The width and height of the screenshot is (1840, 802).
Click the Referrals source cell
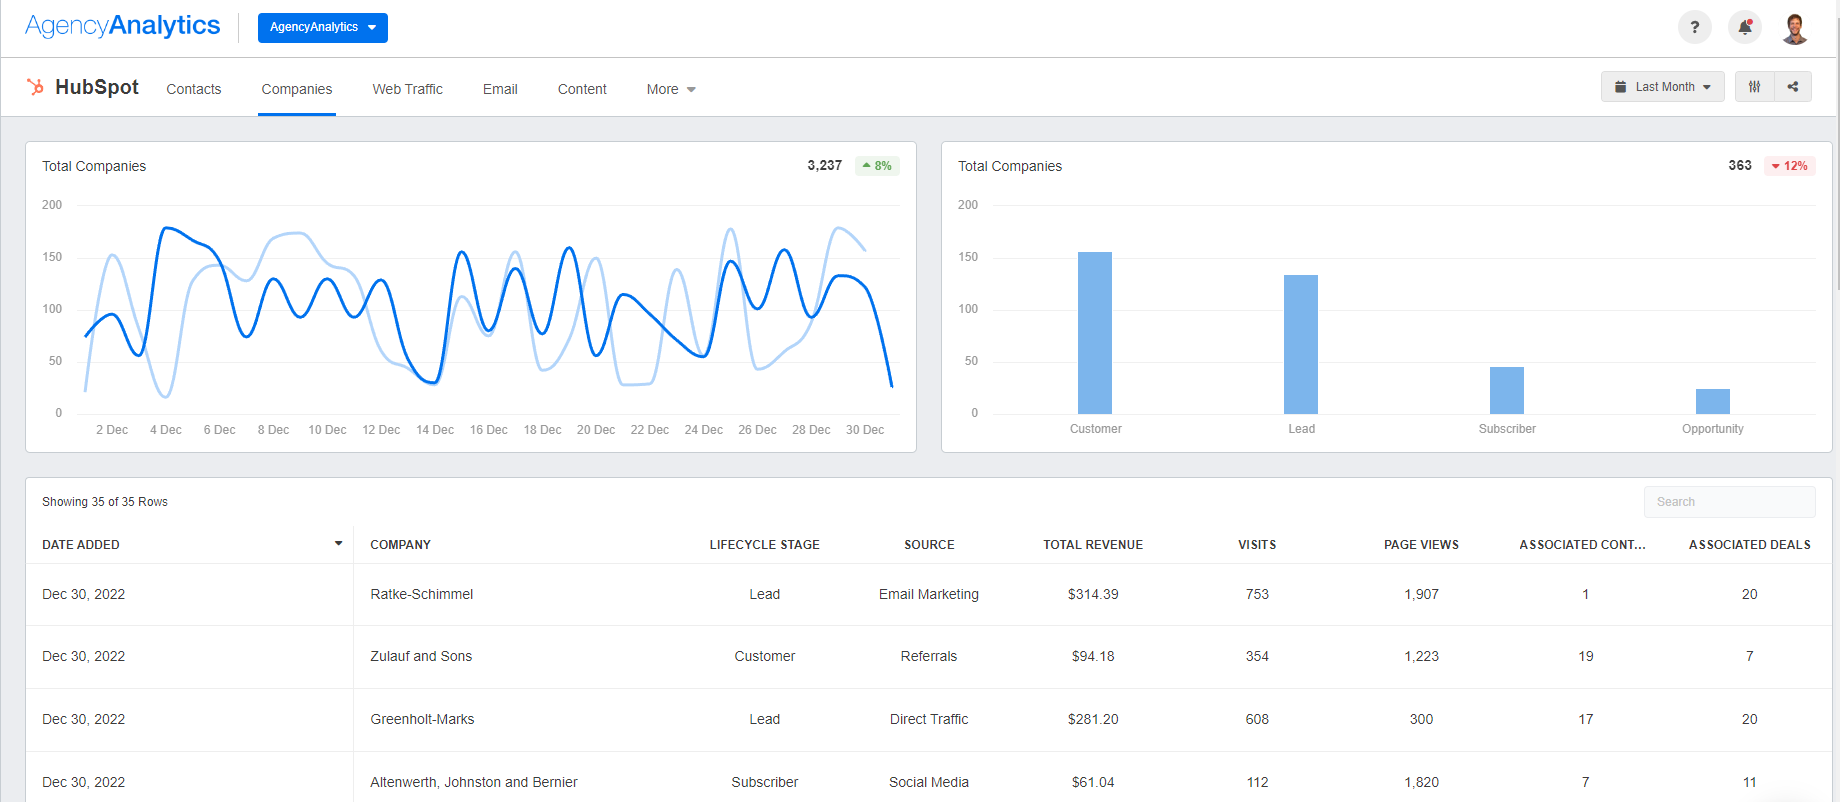pyautogui.click(x=929, y=656)
